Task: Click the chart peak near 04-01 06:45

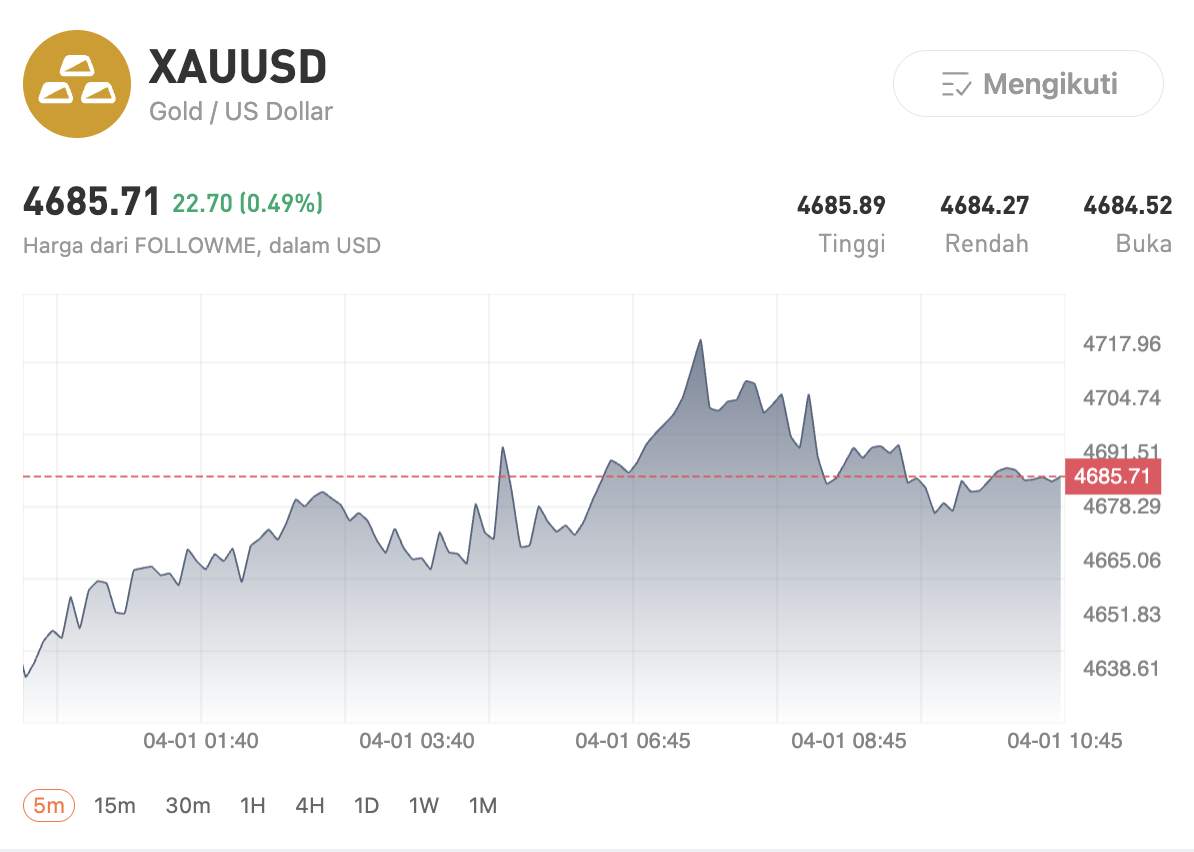Action: (x=701, y=342)
